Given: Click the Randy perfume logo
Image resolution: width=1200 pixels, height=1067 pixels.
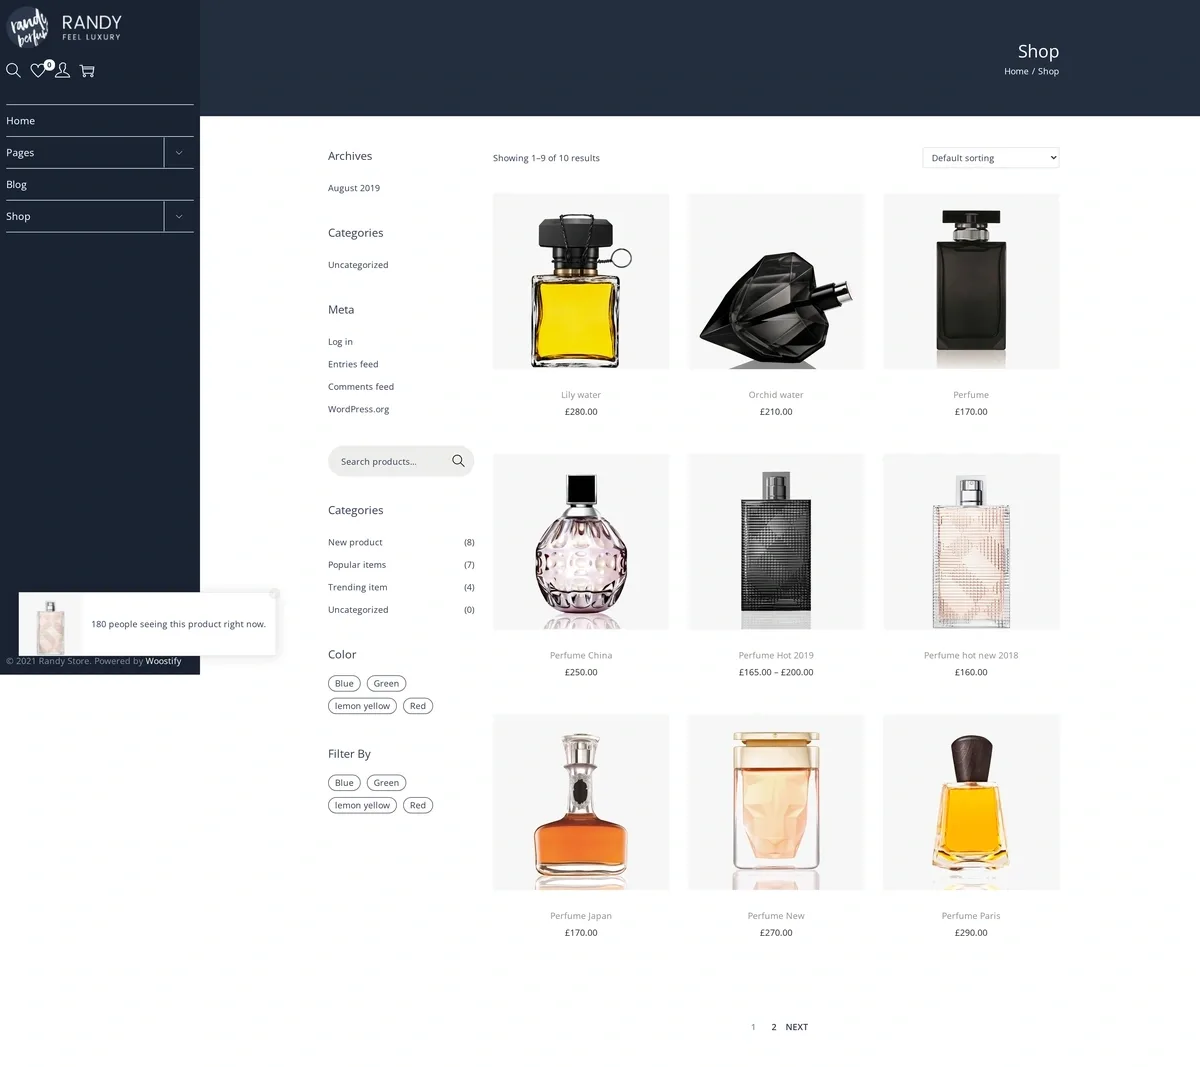Looking at the screenshot, I should tap(28, 28).
